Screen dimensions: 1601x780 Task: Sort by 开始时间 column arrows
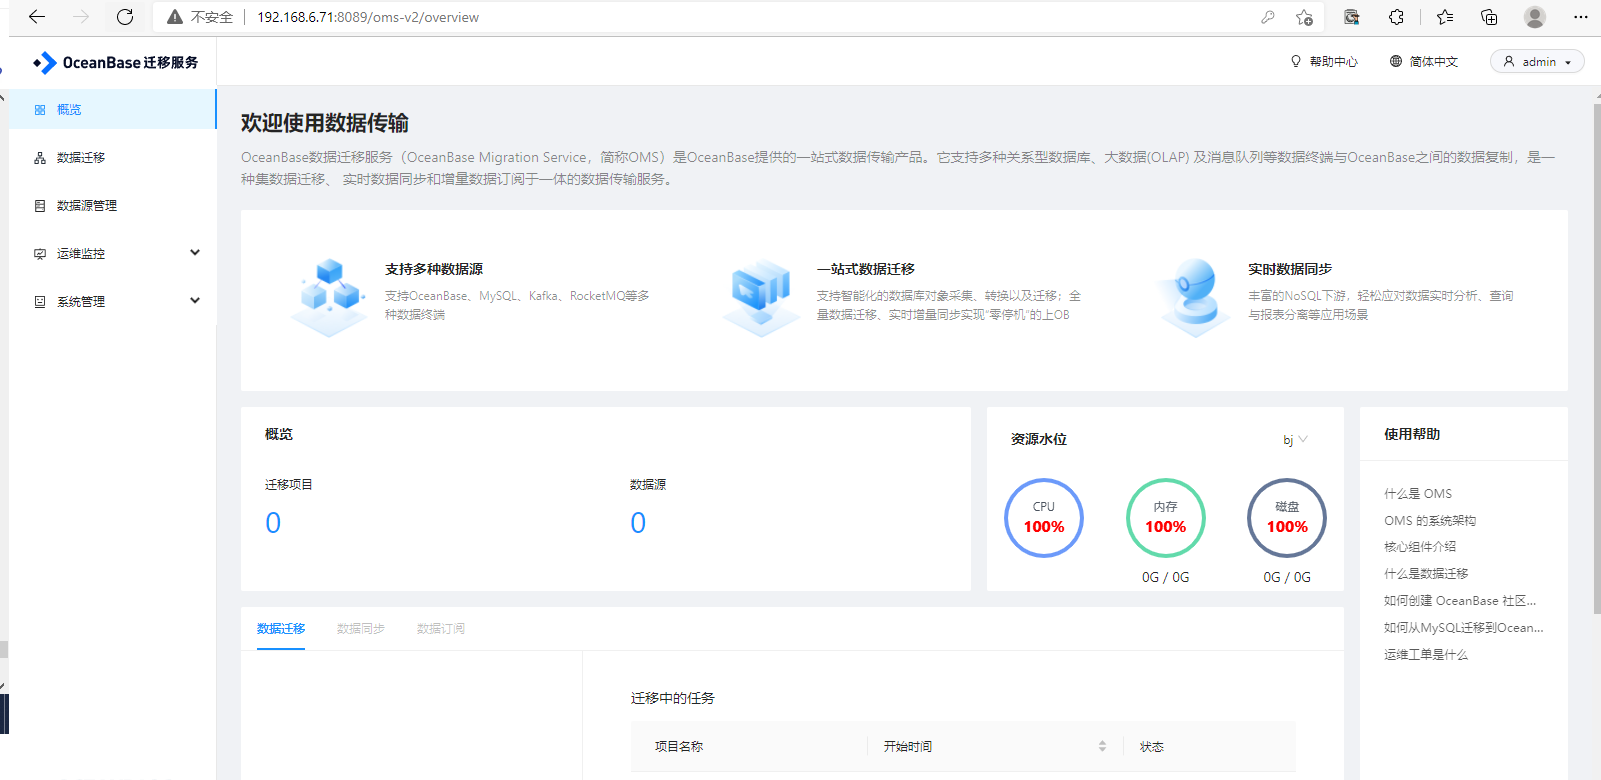(1102, 746)
